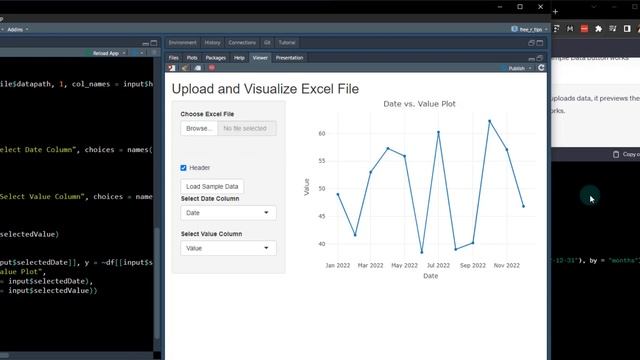Click the No file selected field
This screenshot has height=360, width=640.
[247, 128]
